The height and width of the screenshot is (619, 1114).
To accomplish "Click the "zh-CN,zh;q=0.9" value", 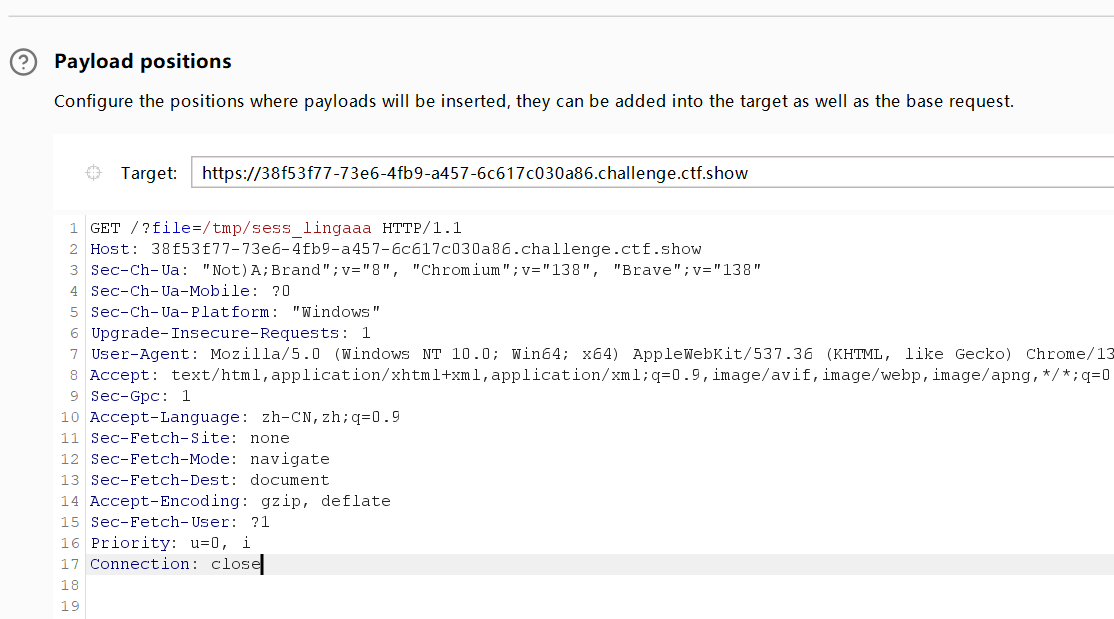I will (330, 417).
